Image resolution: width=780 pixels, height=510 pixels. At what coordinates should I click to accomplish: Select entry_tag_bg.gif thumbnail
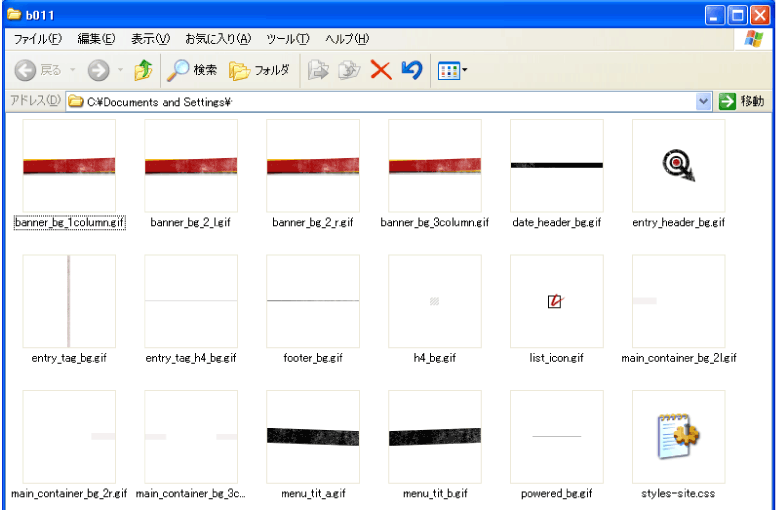coord(69,301)
